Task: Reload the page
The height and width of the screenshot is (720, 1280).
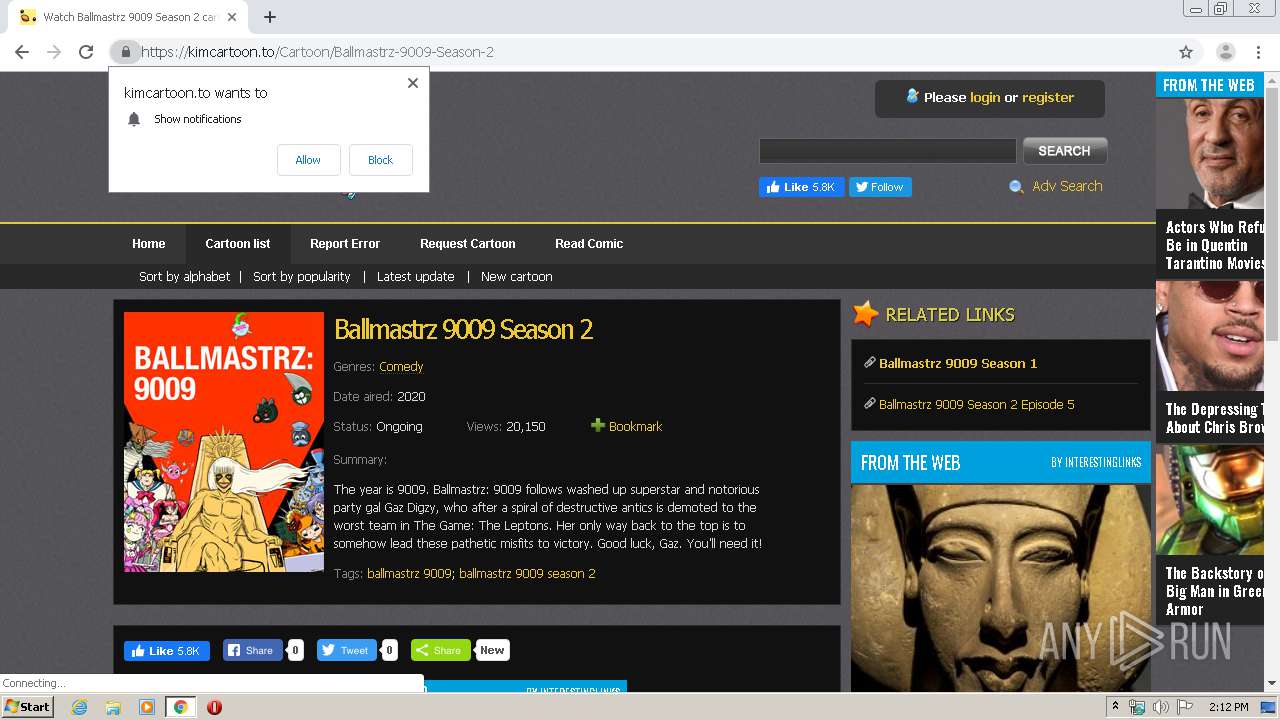Action: (x=86, y=52)
